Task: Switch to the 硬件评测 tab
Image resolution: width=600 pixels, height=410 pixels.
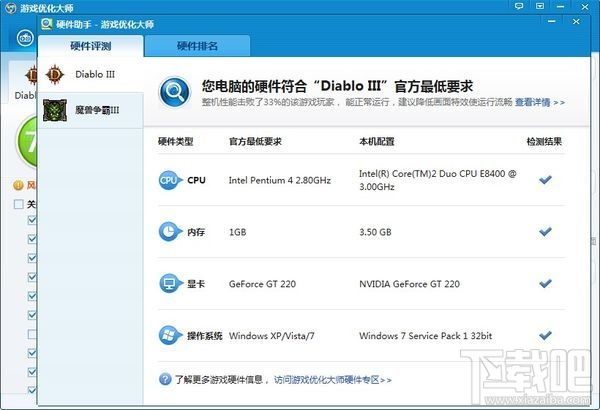Action: coord(91,46)
